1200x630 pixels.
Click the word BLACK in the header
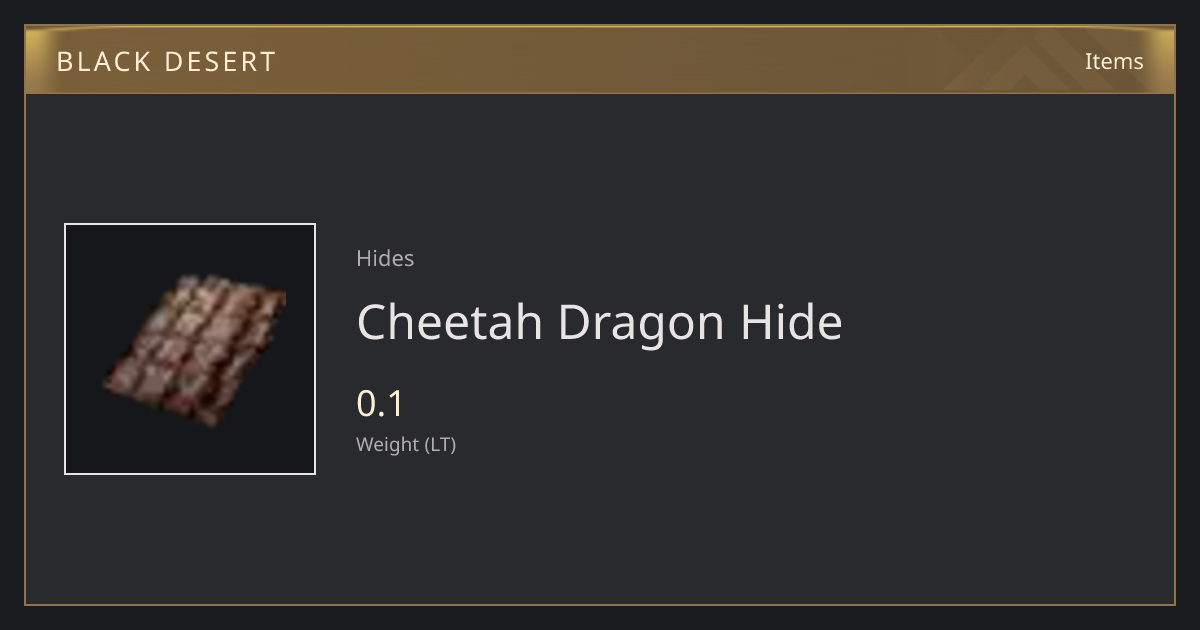coord(103,61)
